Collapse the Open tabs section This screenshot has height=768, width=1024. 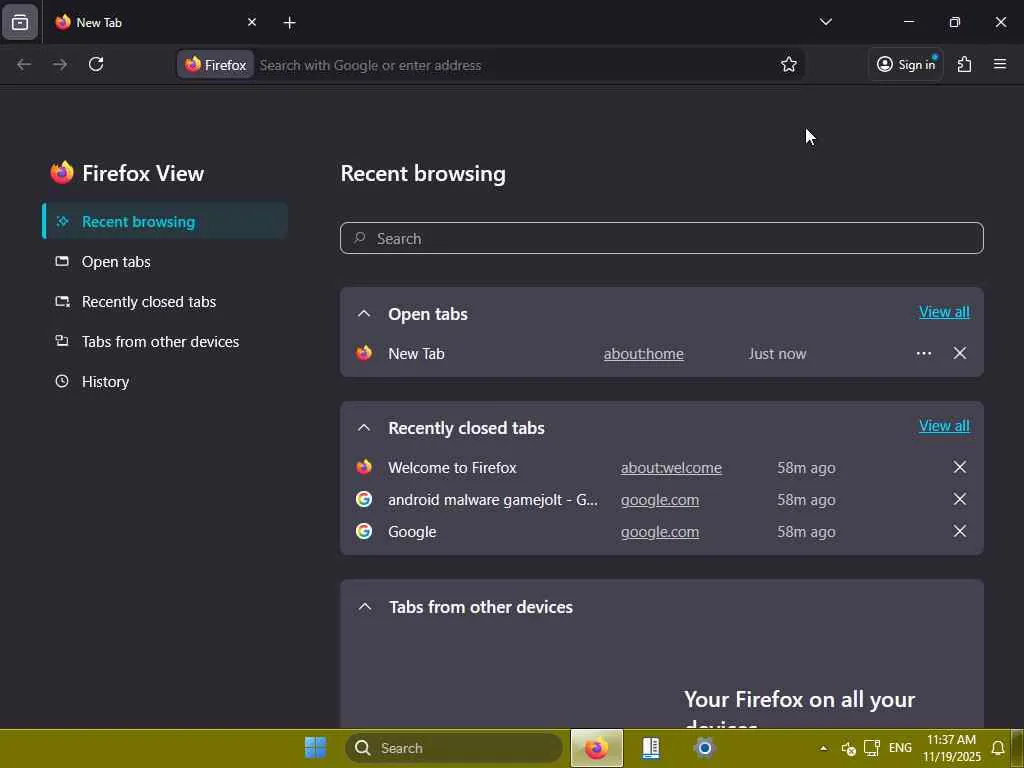[364, 314]
